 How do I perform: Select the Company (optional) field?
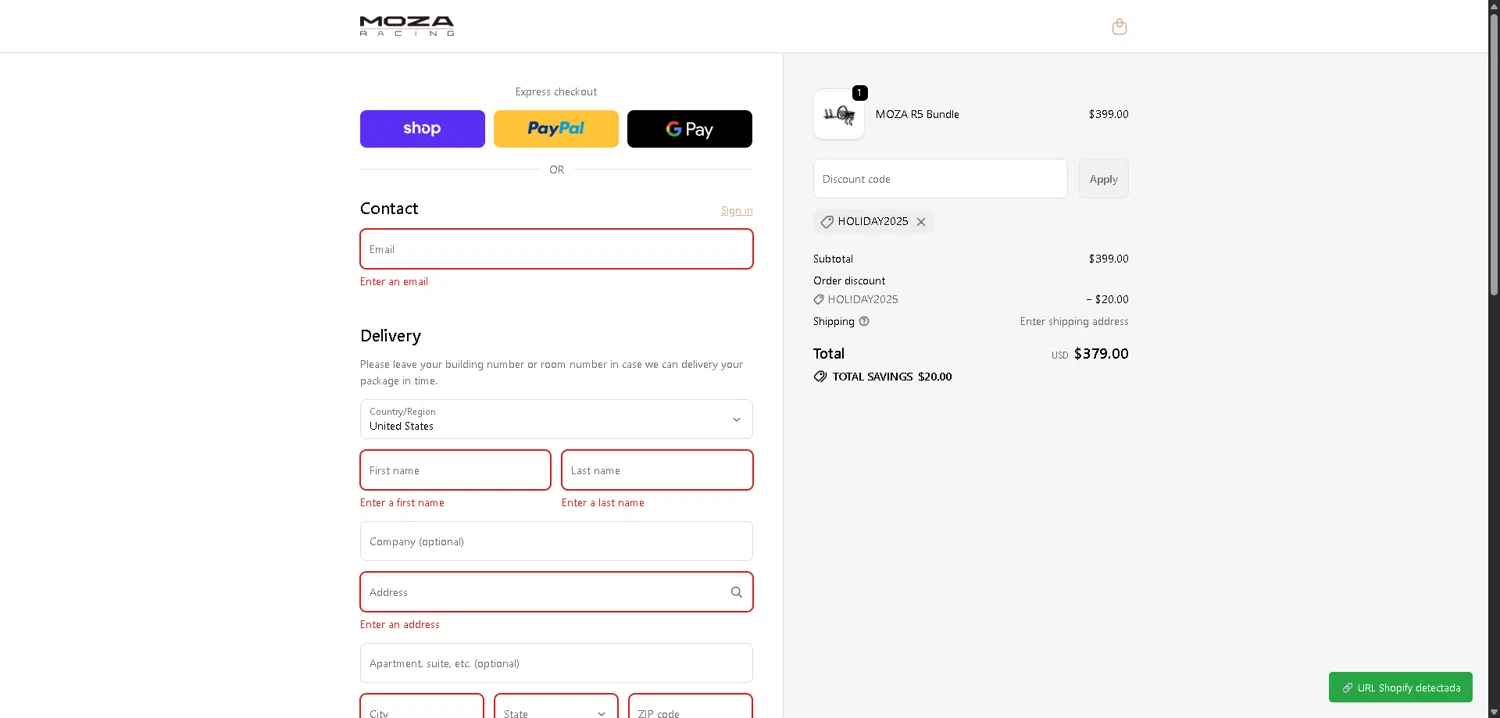pos(556,541)
